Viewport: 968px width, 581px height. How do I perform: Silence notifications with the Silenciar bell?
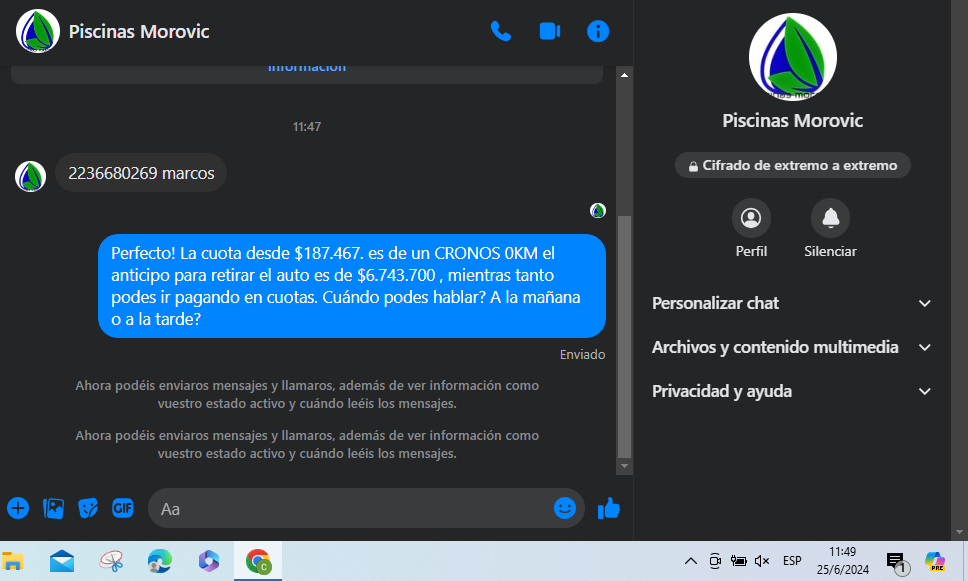(830, 218)
